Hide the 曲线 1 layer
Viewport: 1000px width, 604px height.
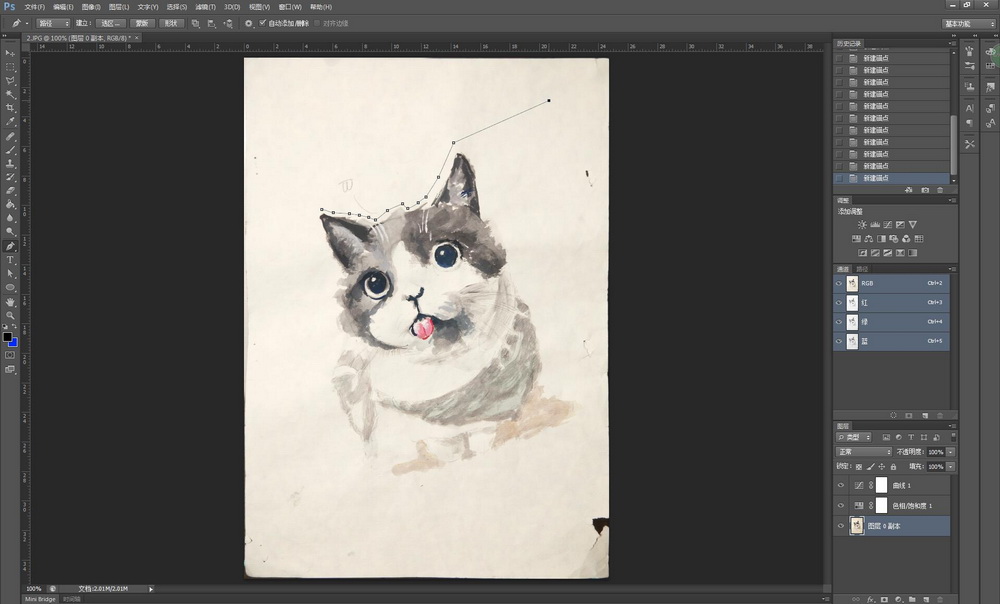point(841,485)
